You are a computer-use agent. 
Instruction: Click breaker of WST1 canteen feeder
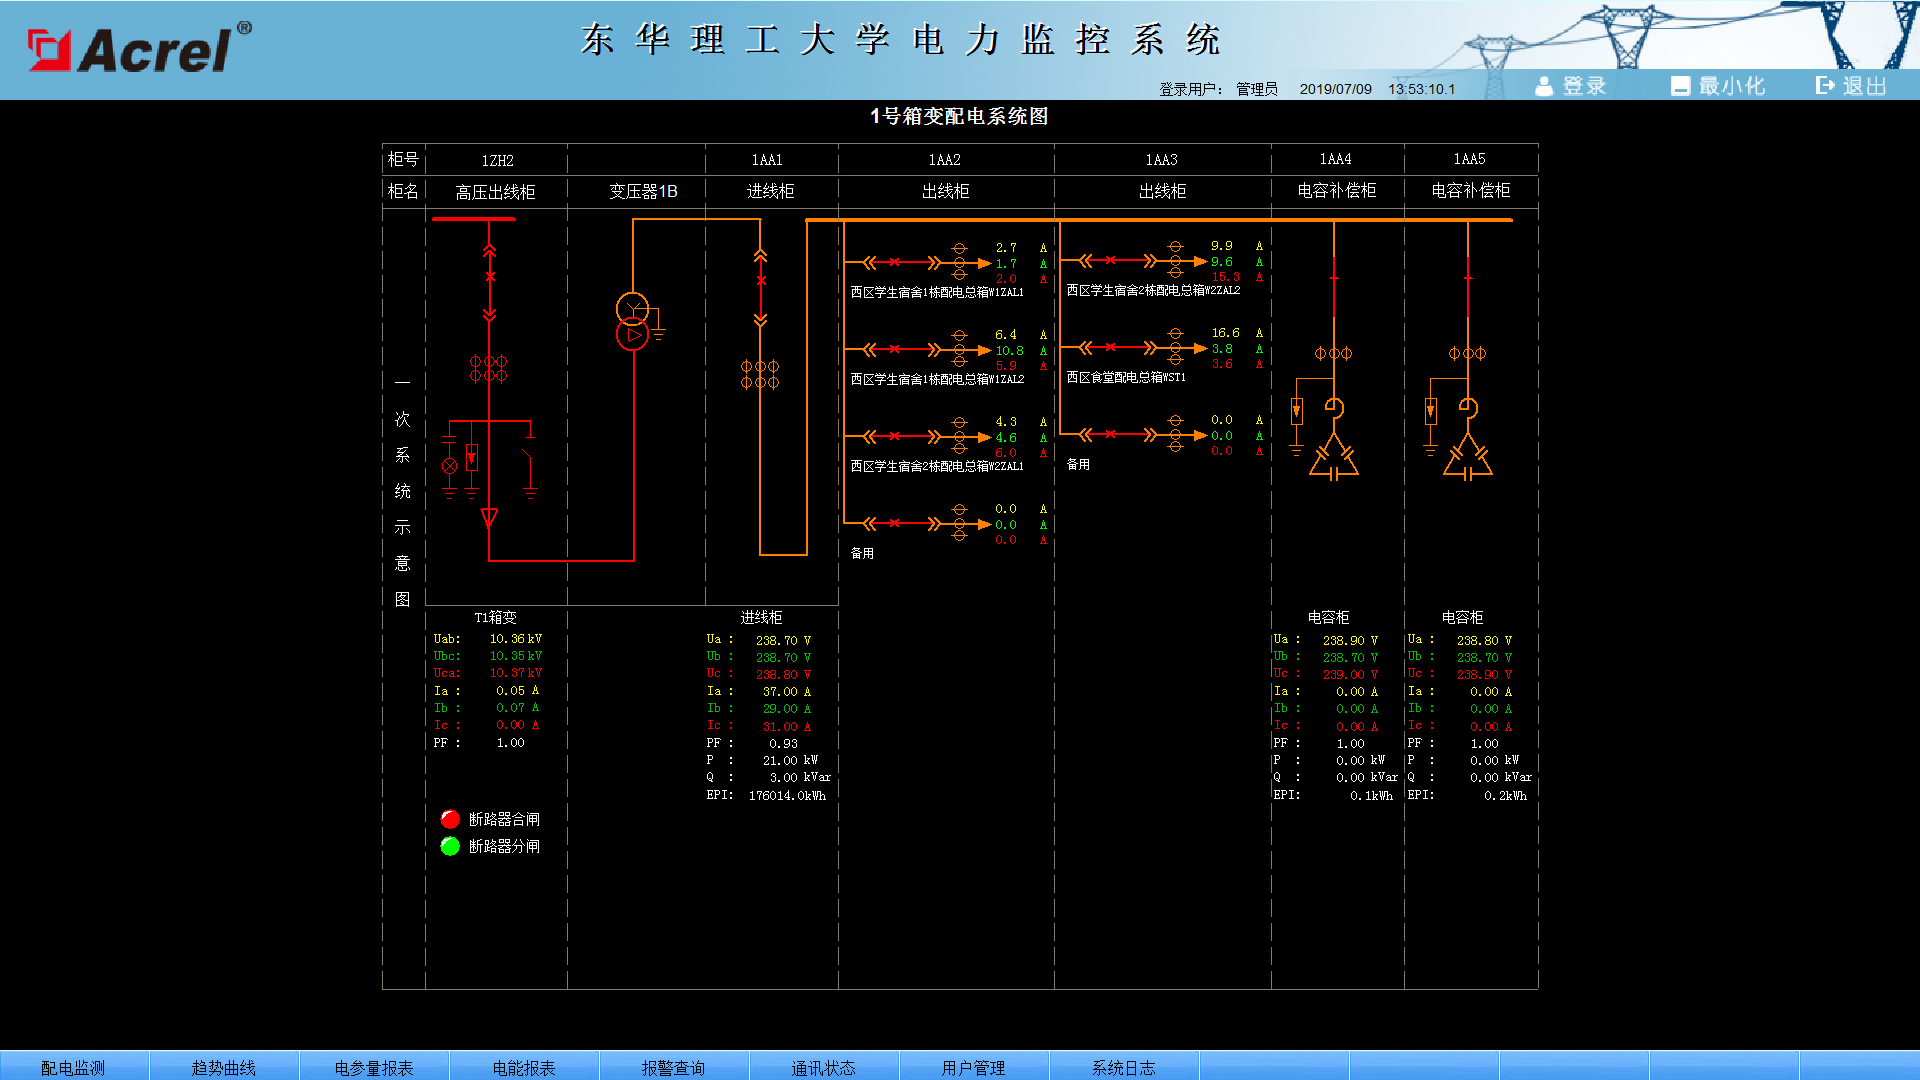(1111, 348)
